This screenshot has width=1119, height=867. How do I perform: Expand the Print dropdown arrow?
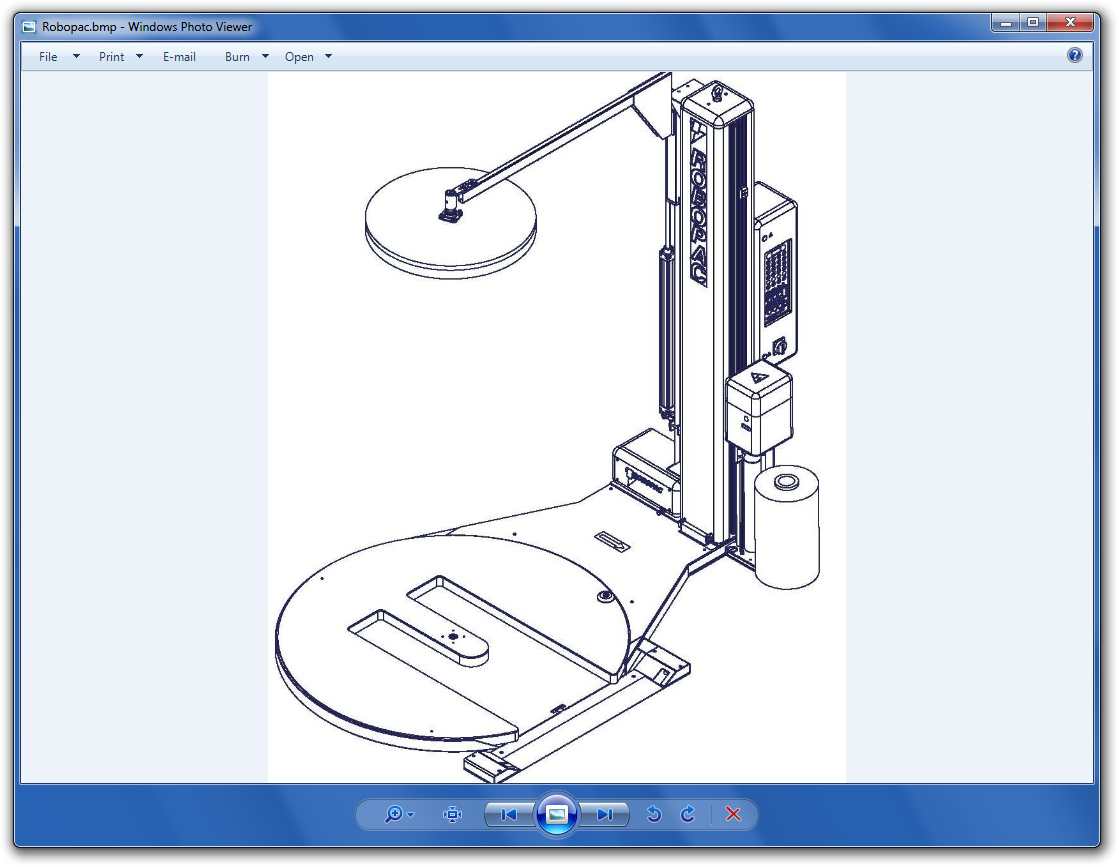click(139, 57)
